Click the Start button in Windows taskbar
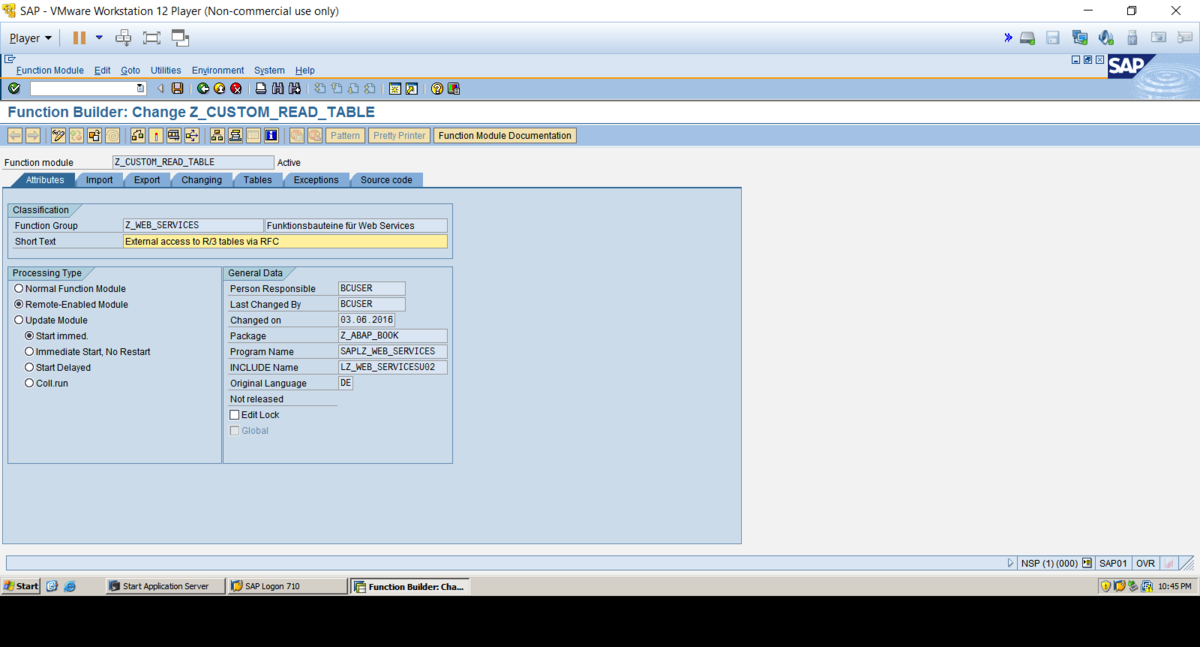Image resolution: width=1200 pixels, height=647 pixels. (x=21, y=586)
